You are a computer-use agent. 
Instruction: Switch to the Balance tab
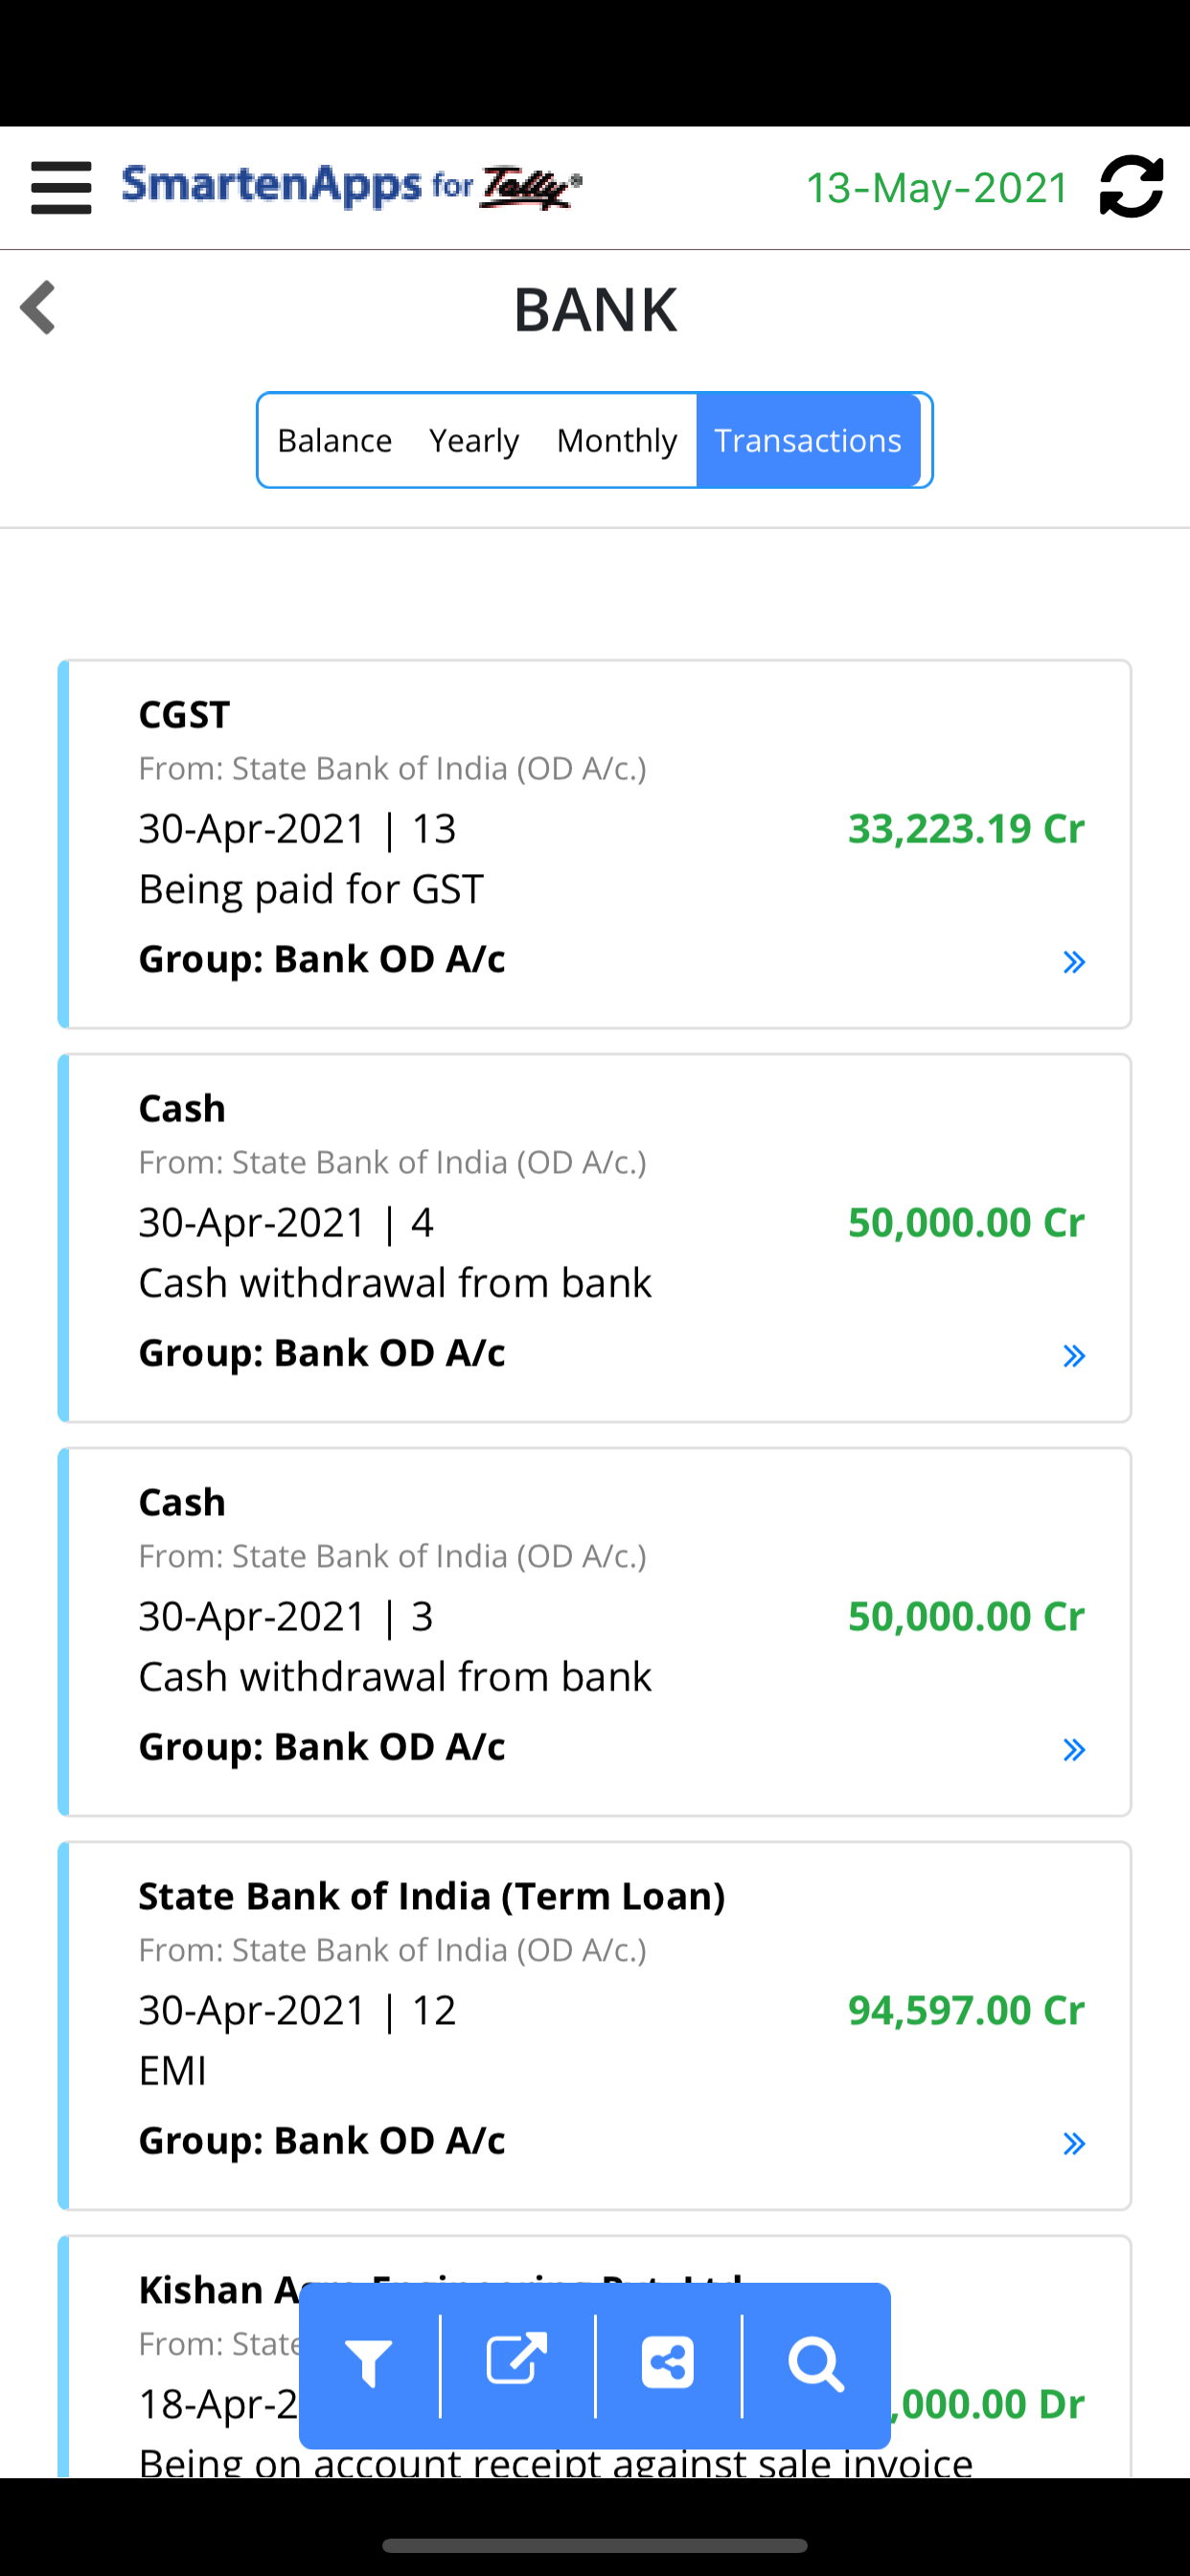[x=334, y=440]
